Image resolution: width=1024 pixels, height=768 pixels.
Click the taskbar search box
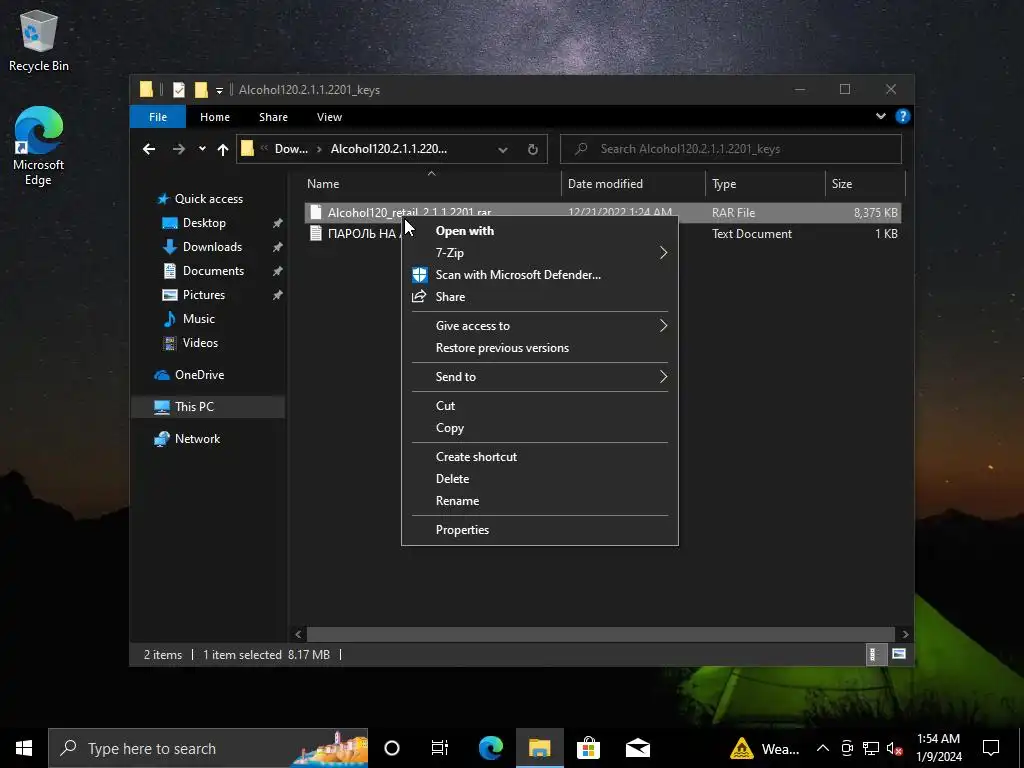pos(208,748)
